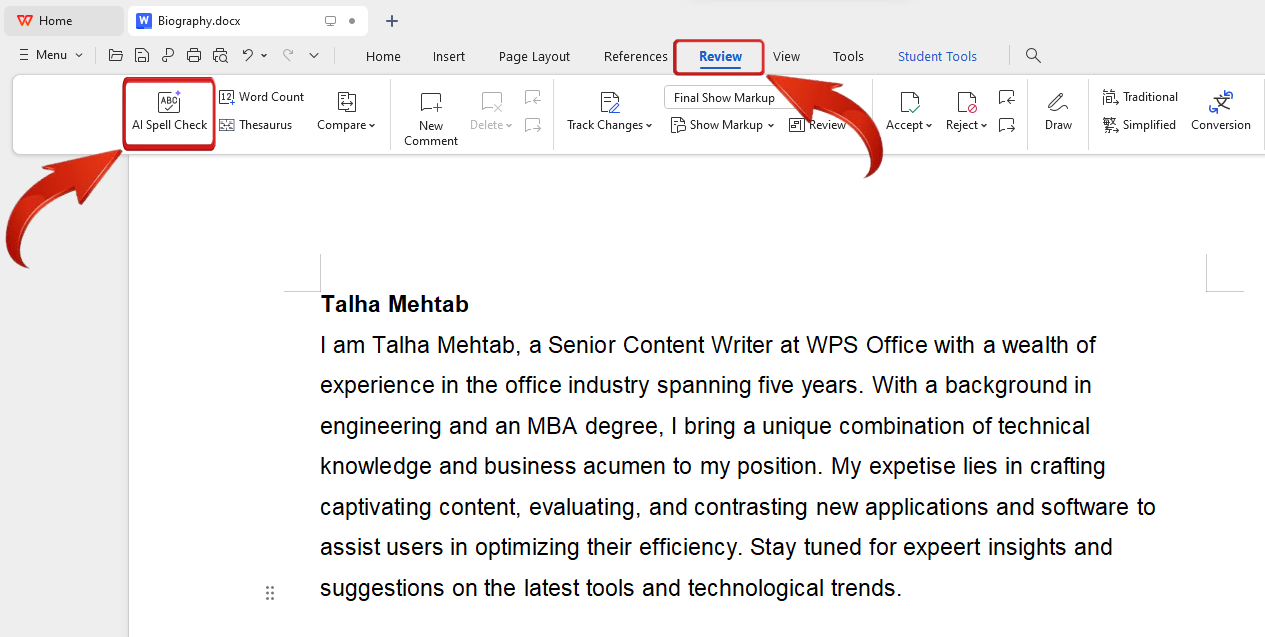The image size is (1265, 637).
Task: Switch to the Page Layout tab
Action: tap(534, 57)
